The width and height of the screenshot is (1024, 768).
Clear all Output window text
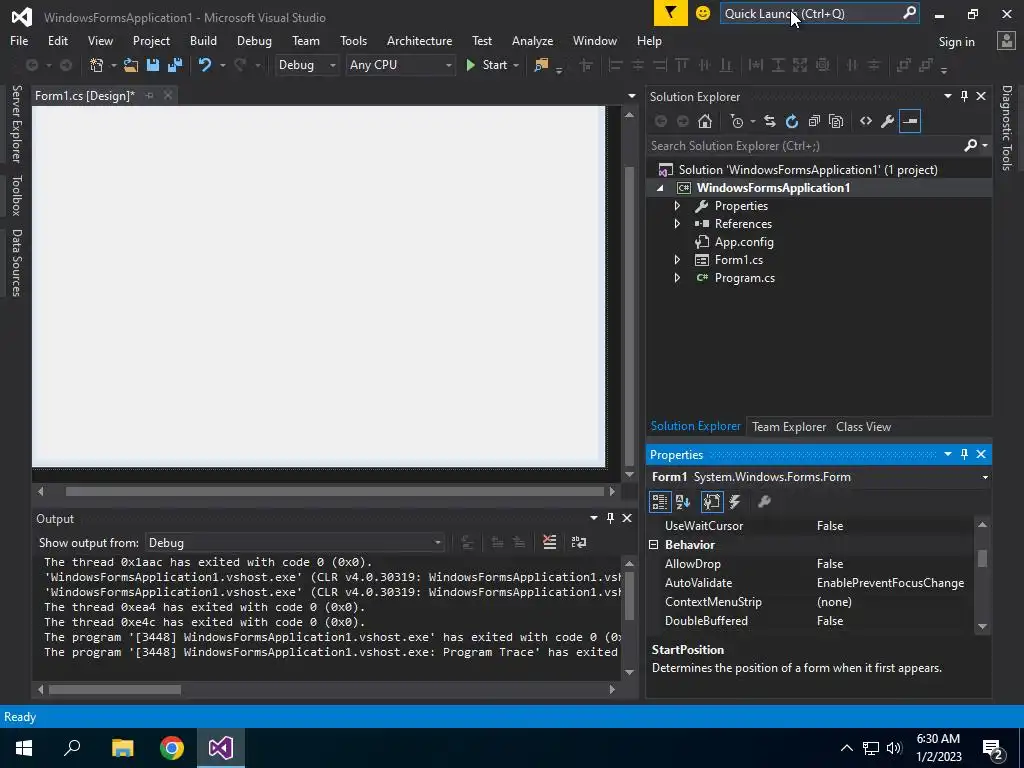550,542
